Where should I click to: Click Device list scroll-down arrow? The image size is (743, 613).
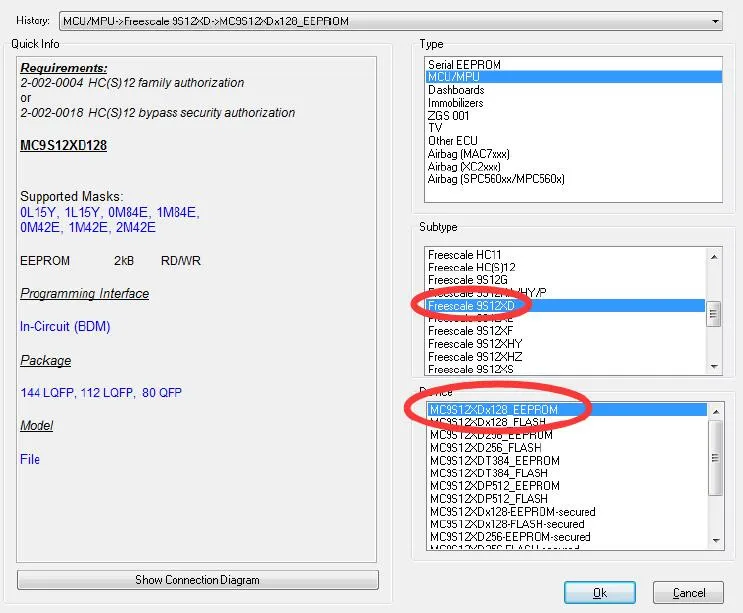[716, 541]
